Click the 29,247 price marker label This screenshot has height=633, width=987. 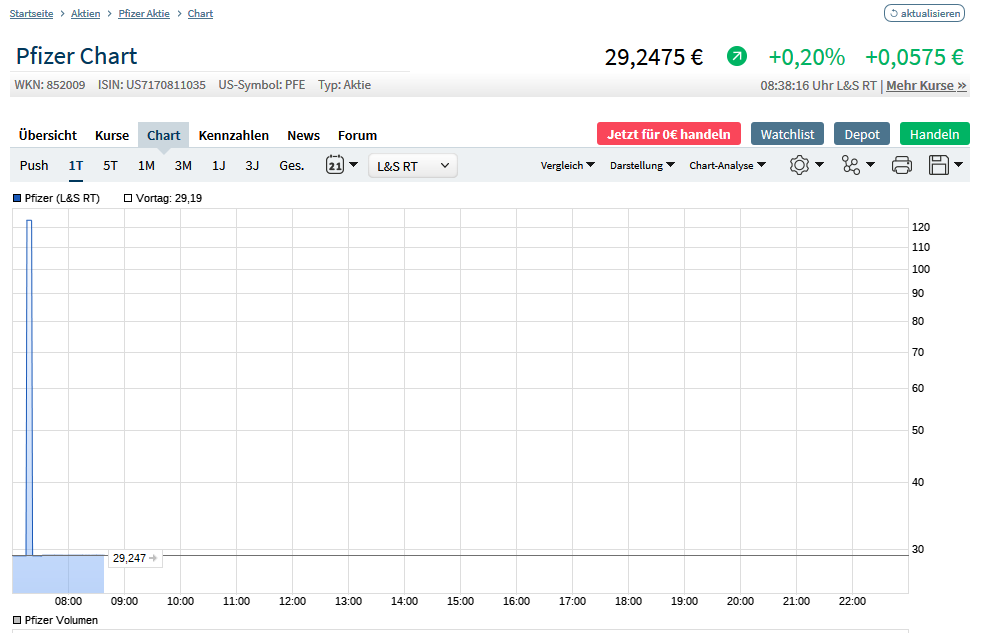click(x=135, y=558)
